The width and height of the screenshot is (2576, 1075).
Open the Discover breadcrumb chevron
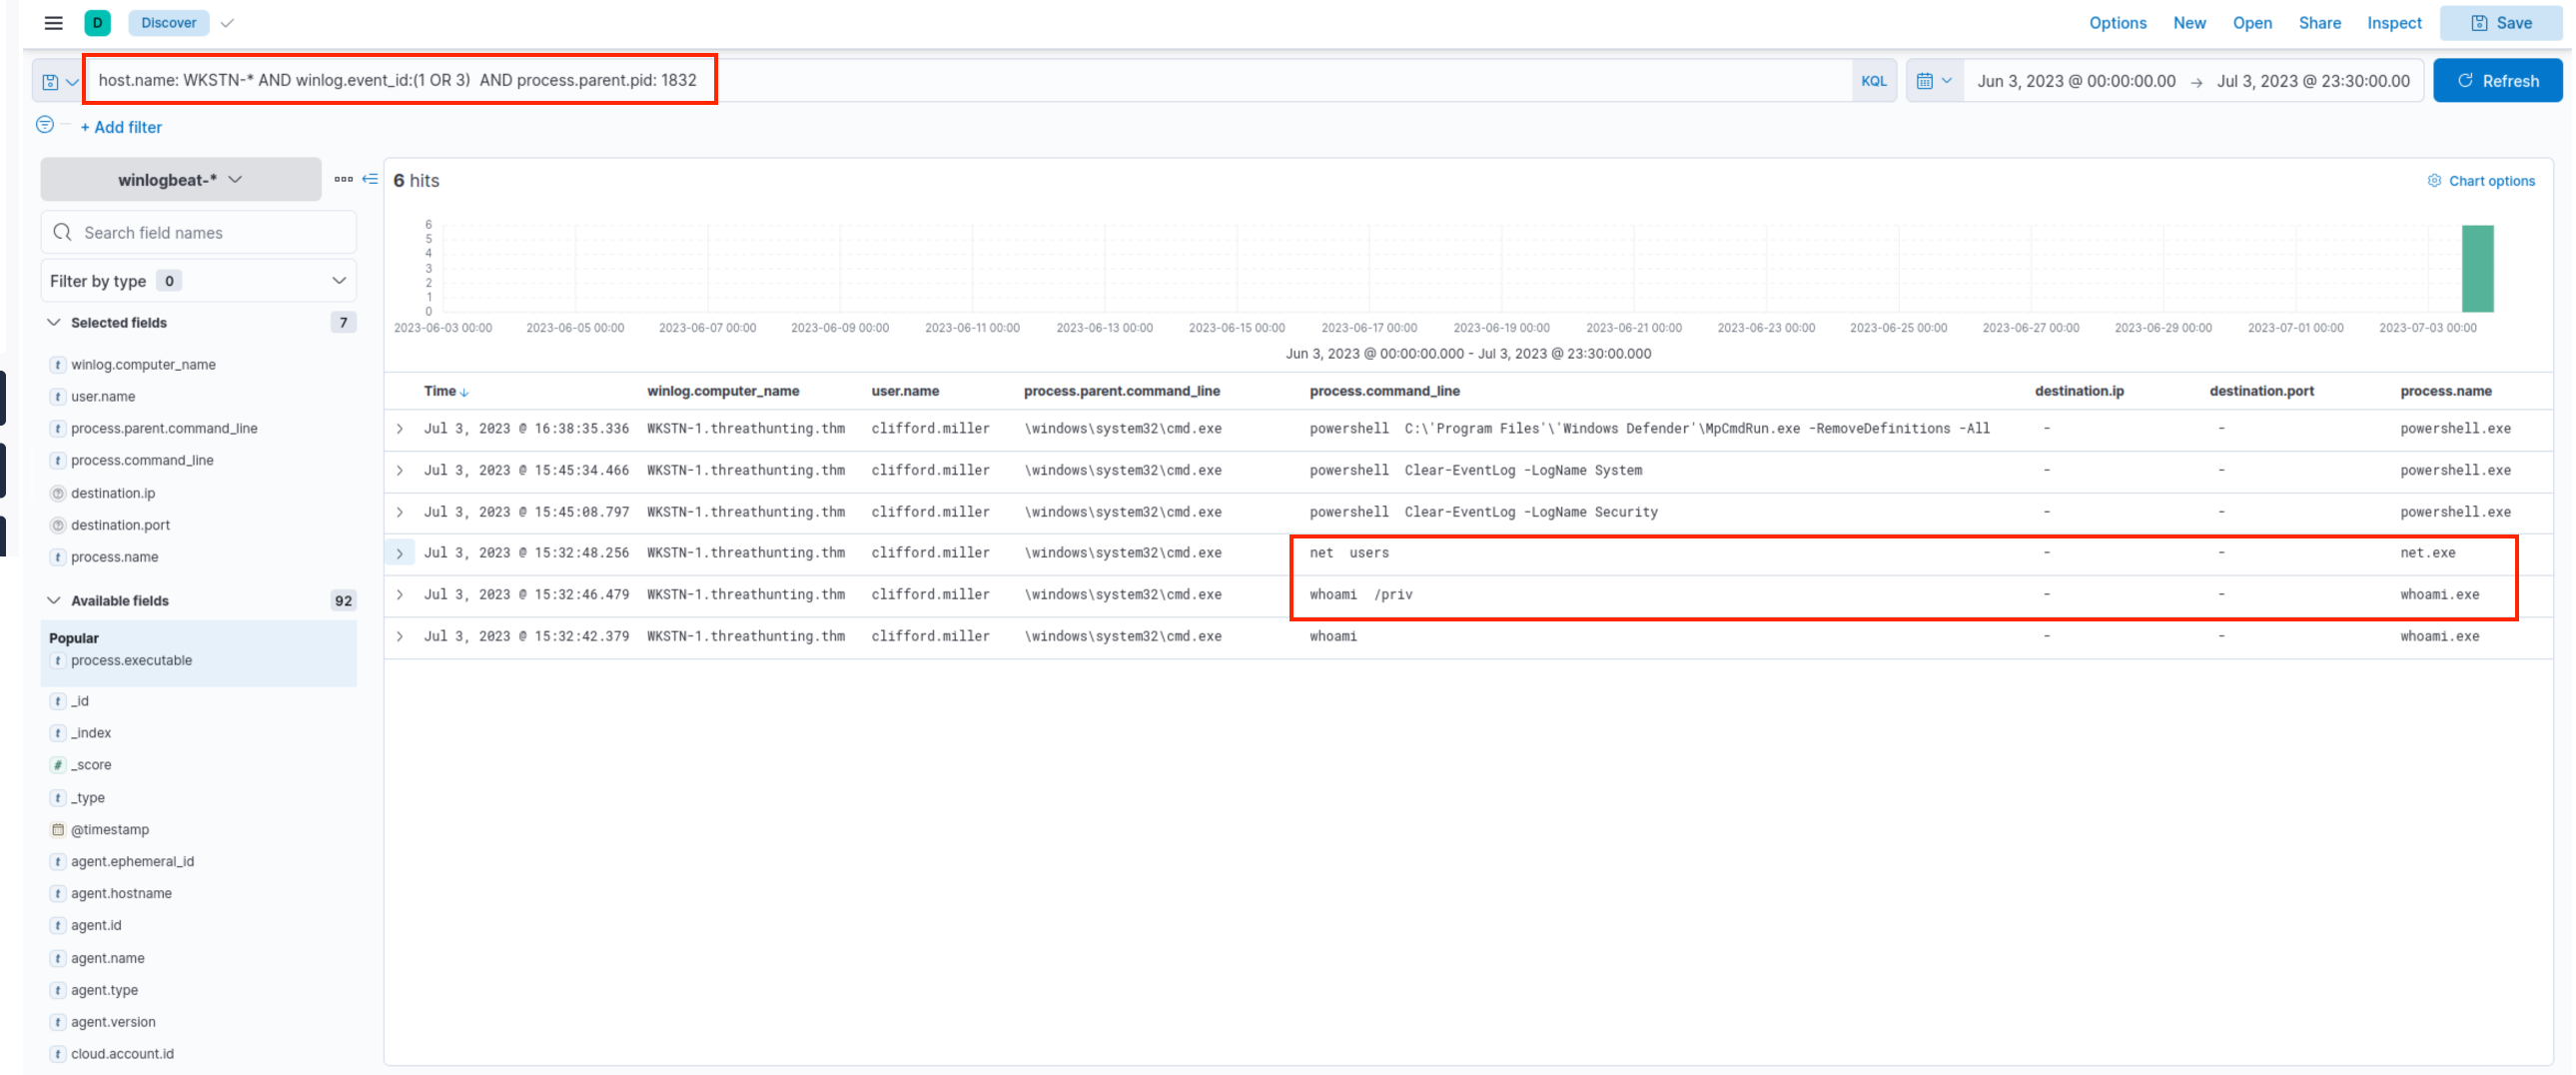pos(227,23)
